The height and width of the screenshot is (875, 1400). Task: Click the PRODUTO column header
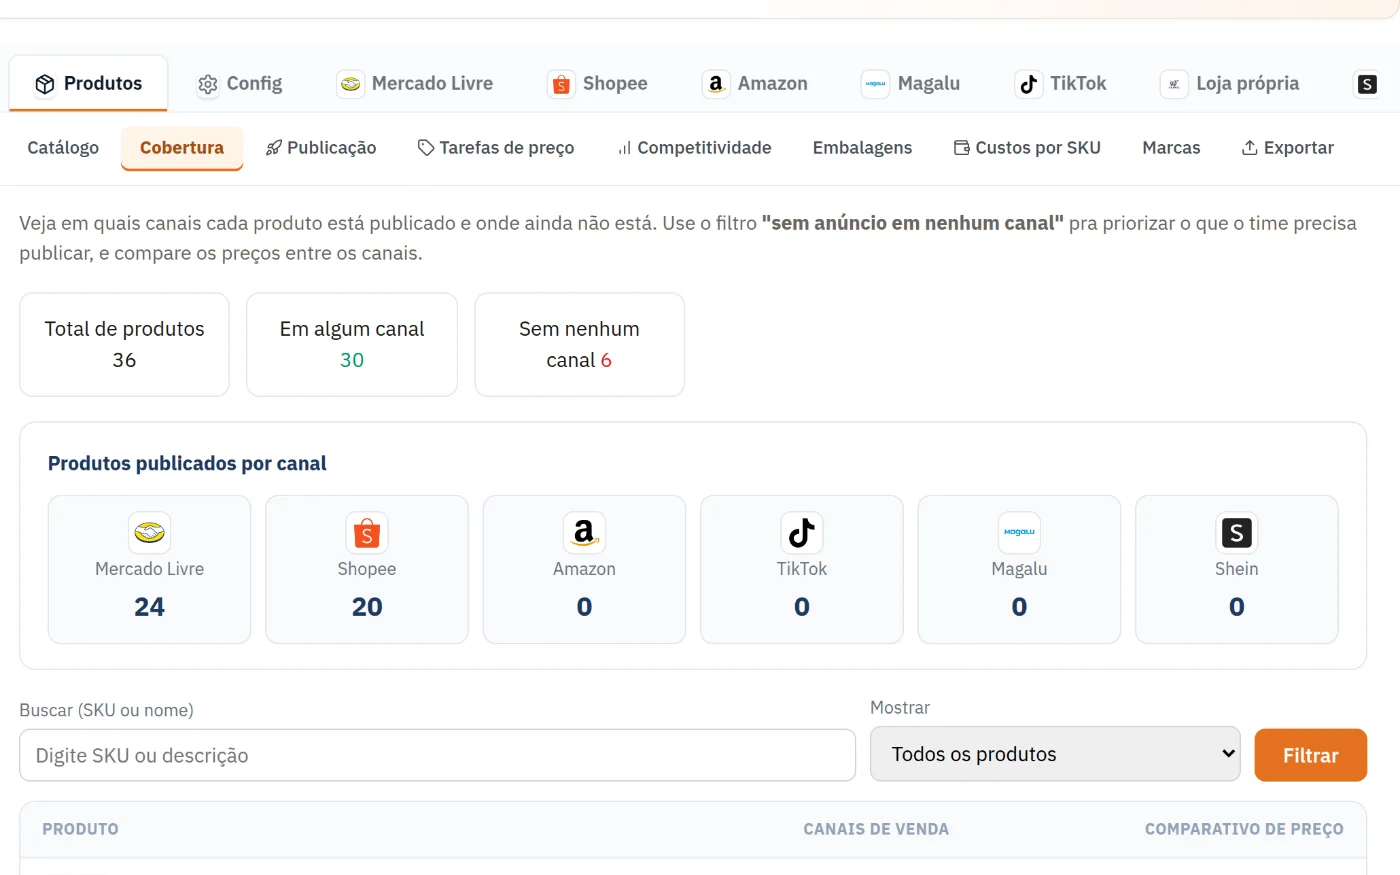pyautogui.click(x=80, y=829)
